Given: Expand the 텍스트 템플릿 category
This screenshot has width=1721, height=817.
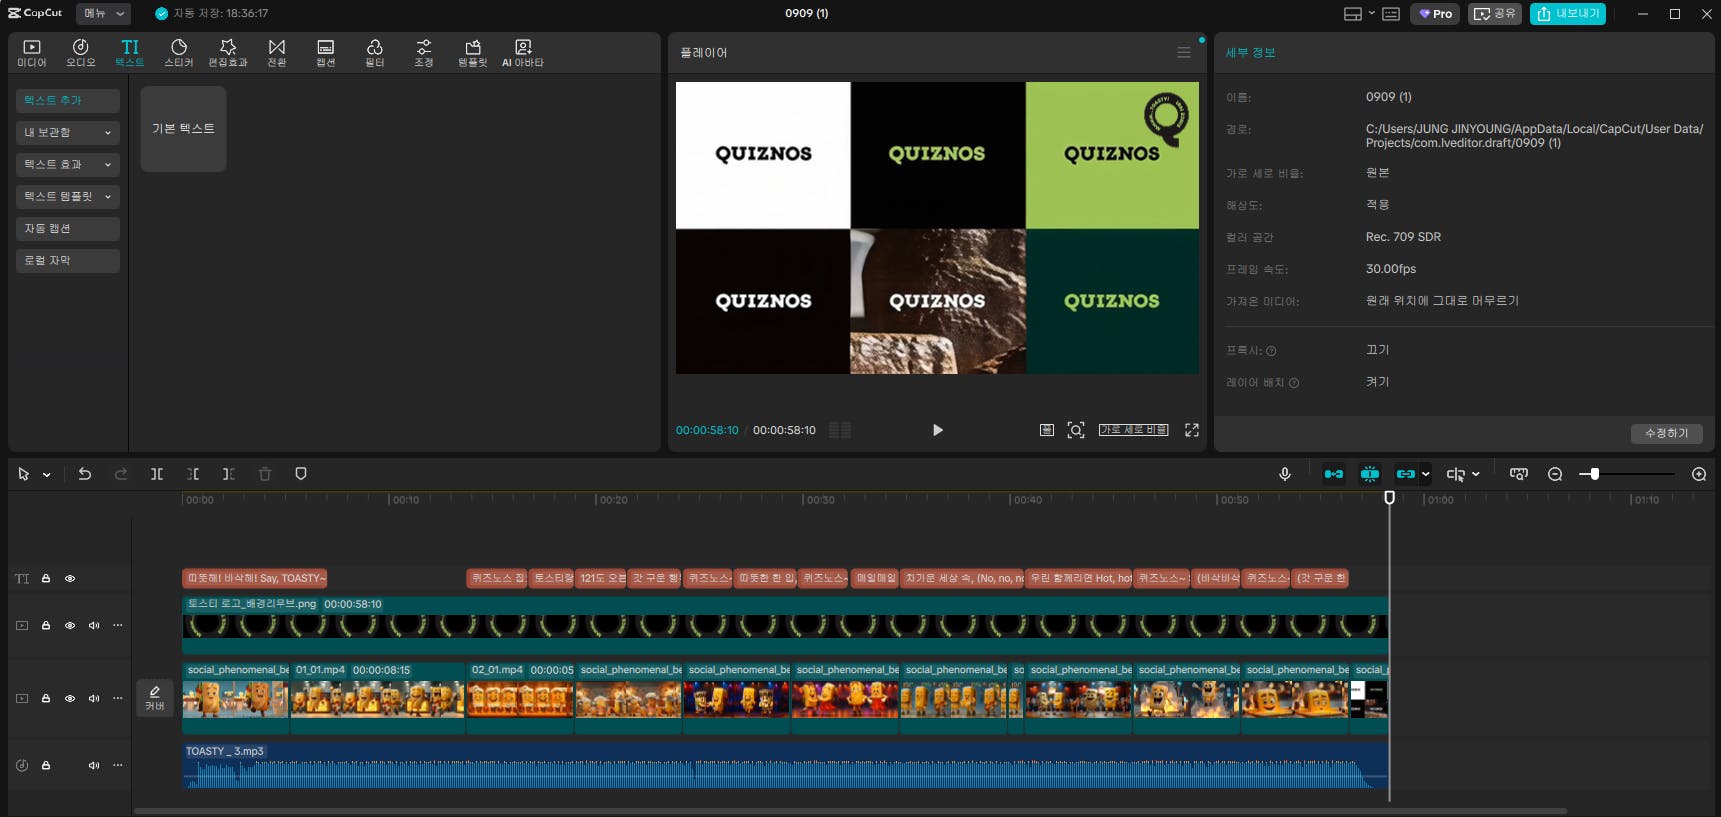Looking at the screenshot, I should [x=68, y=197].
